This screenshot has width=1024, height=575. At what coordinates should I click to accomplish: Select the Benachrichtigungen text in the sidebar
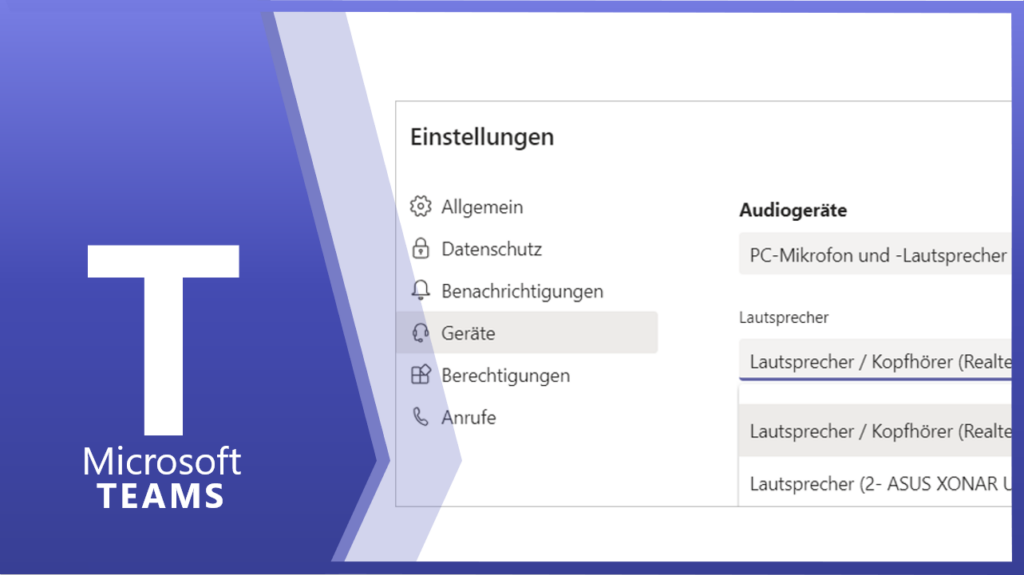pyautogui.click(x=522, y=291)
